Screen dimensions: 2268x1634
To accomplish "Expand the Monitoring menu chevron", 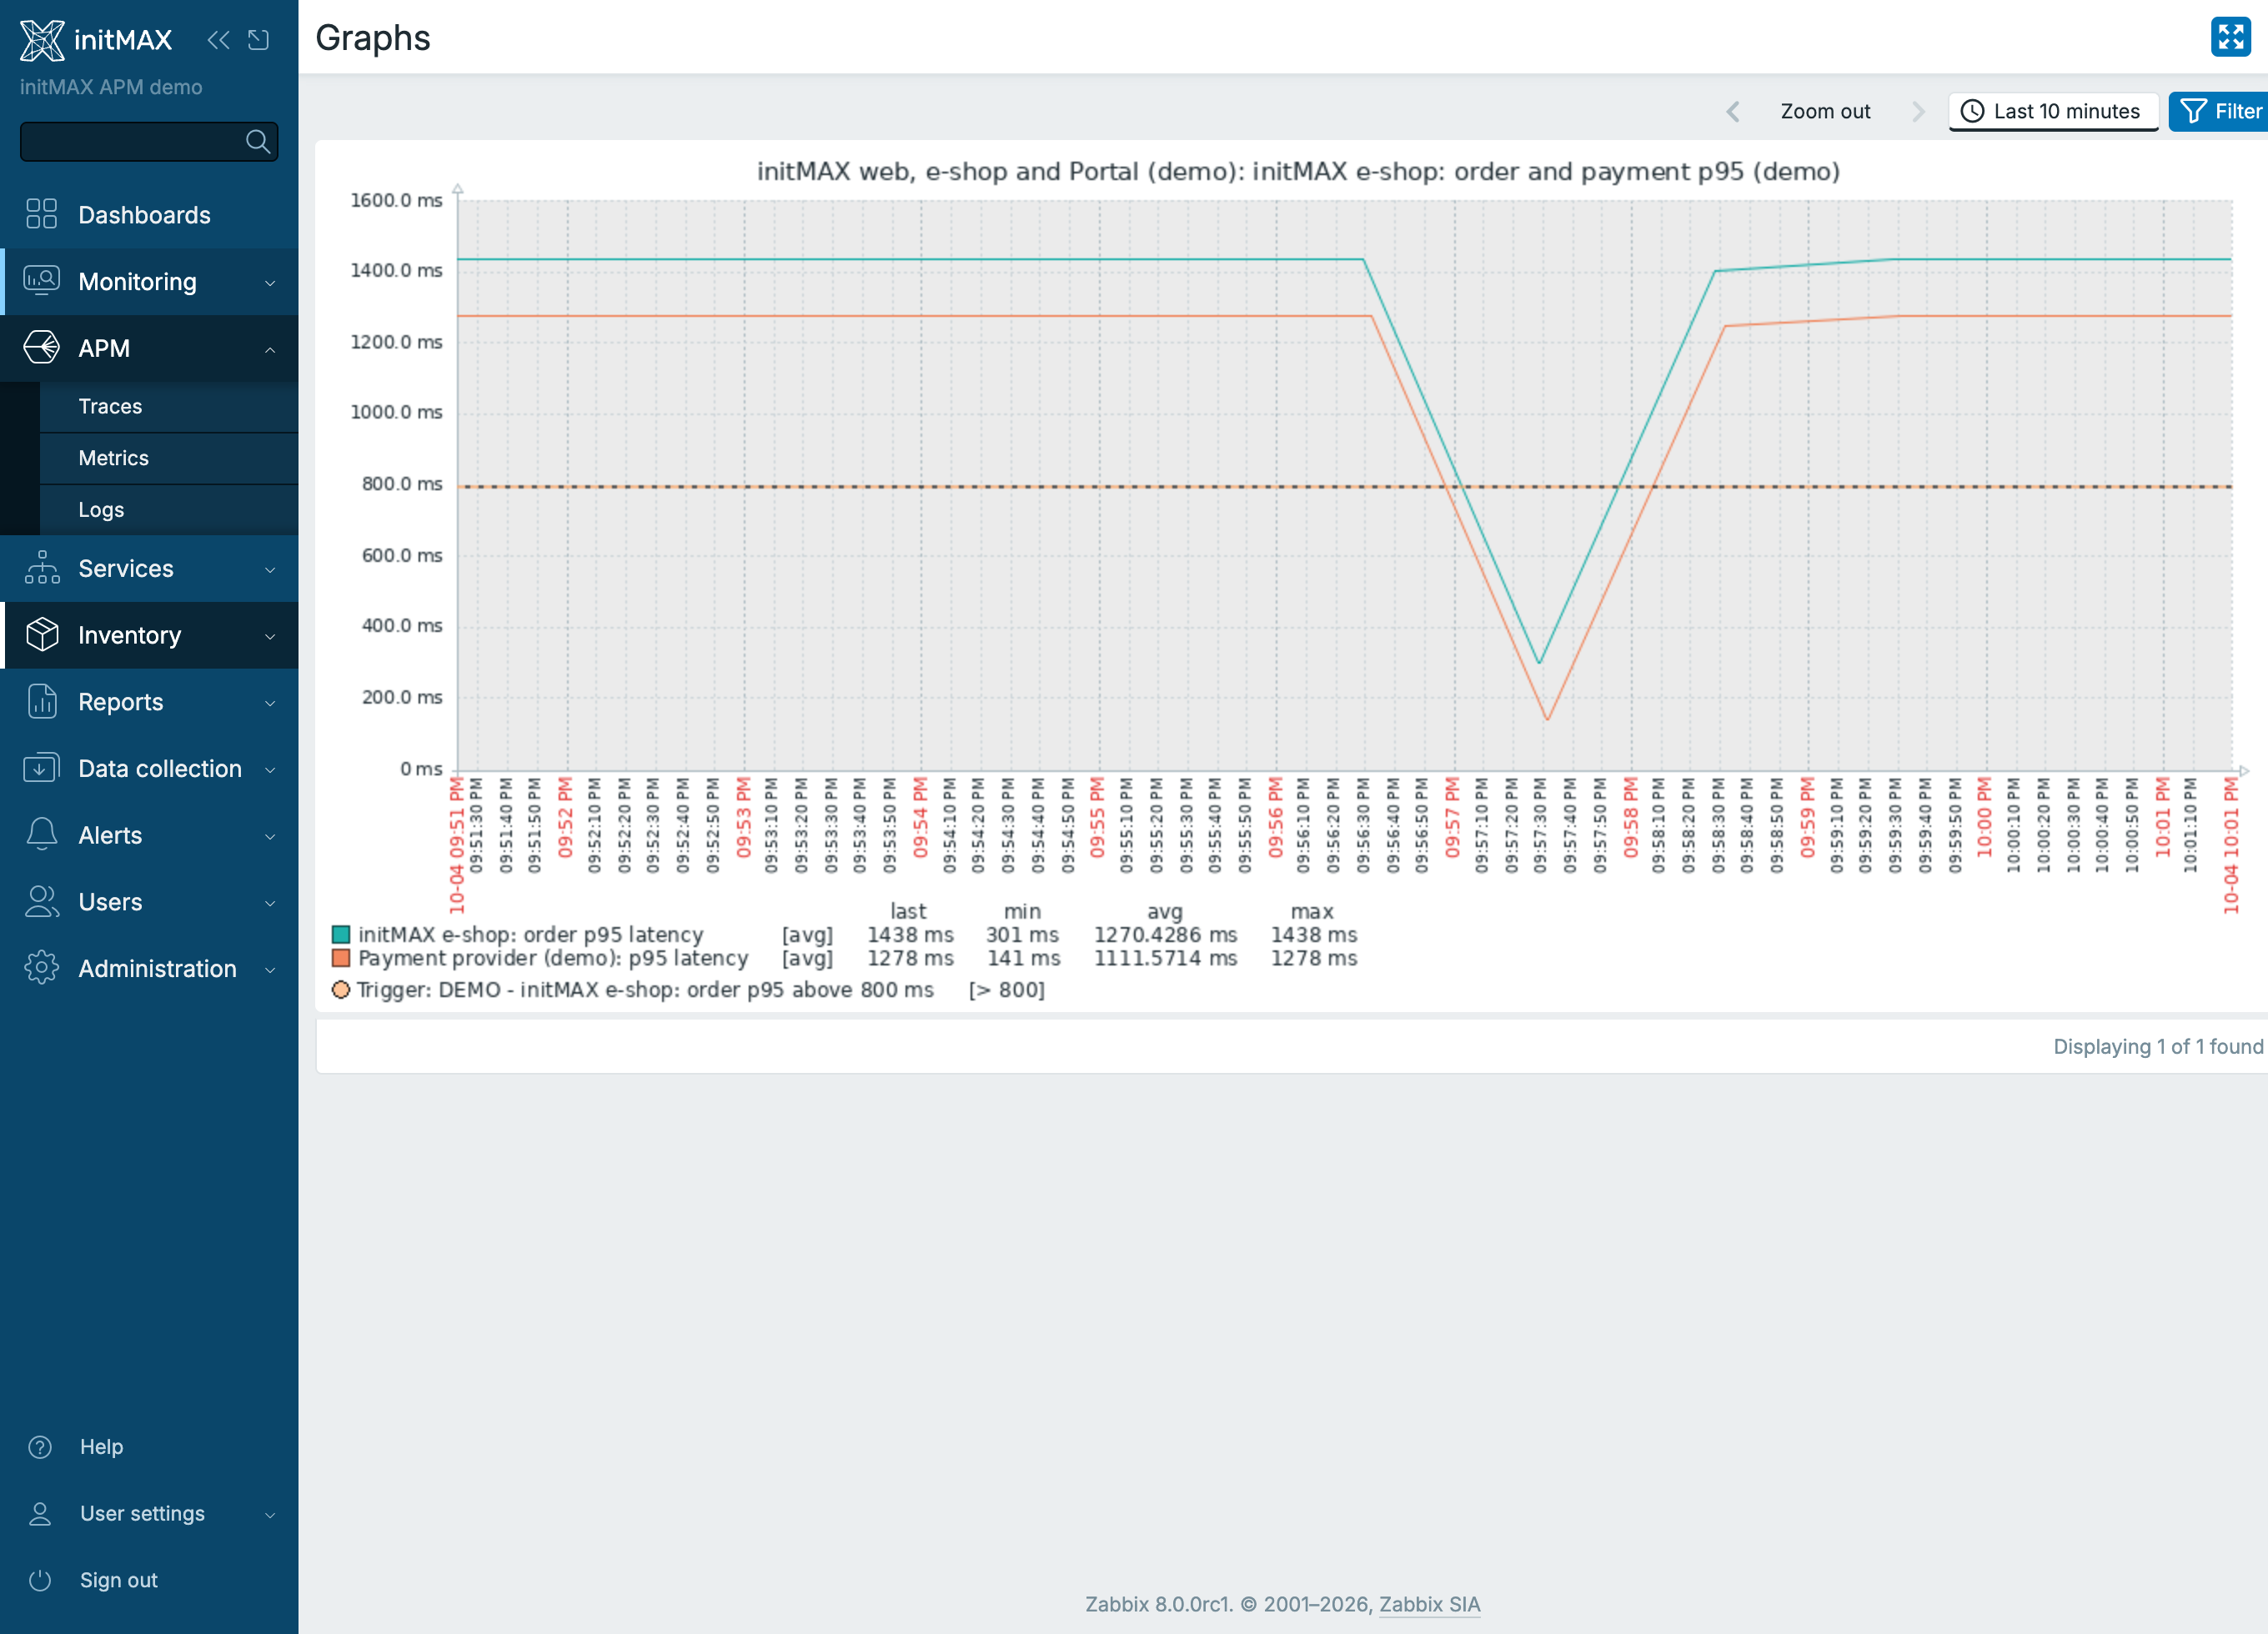I will click(x=270, y=283).
